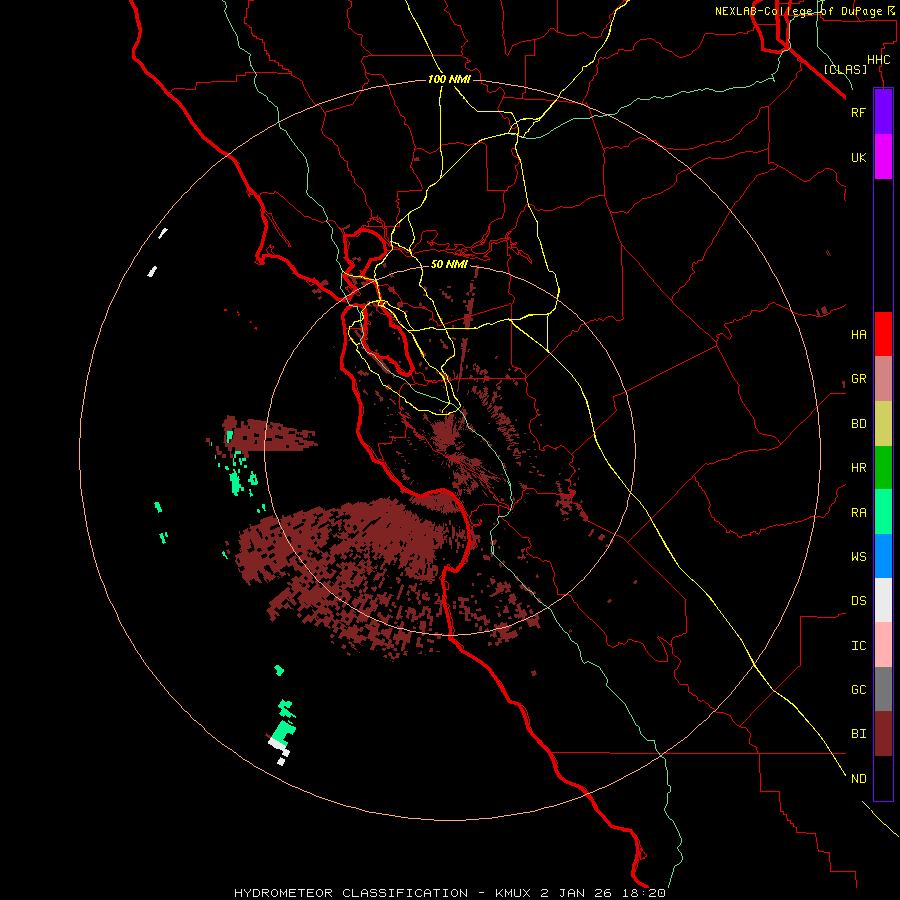Click the BD legend label

click(858, 424)
